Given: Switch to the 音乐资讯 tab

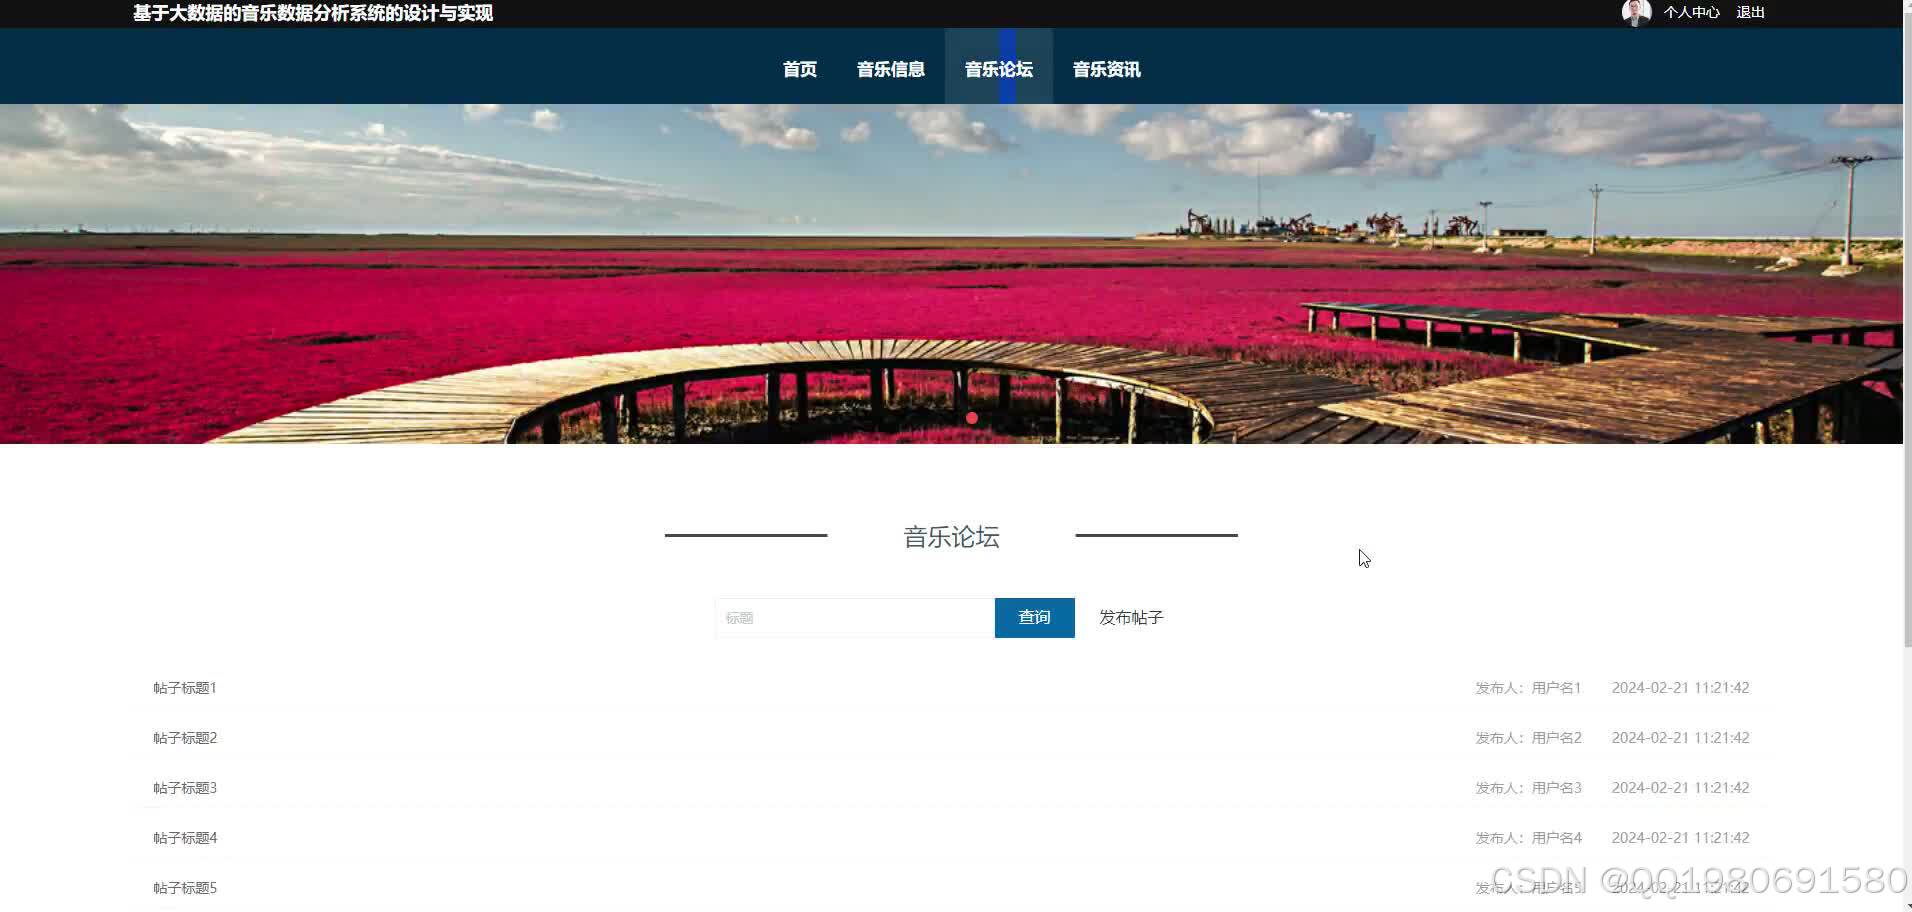Looking at the screenshot, I should coord(1106,68).
